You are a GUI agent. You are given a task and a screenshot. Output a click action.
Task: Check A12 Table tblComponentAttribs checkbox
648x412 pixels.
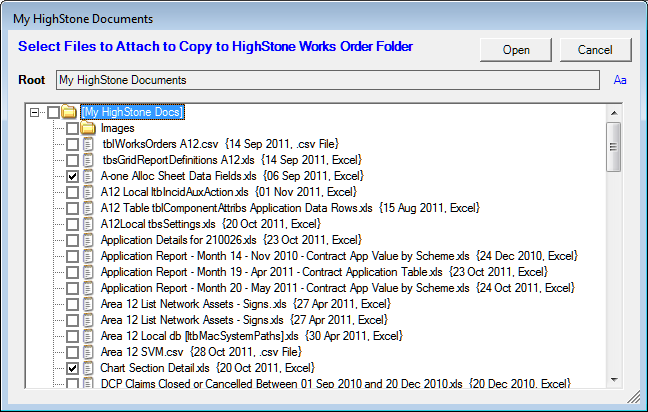tap(72, 208)
